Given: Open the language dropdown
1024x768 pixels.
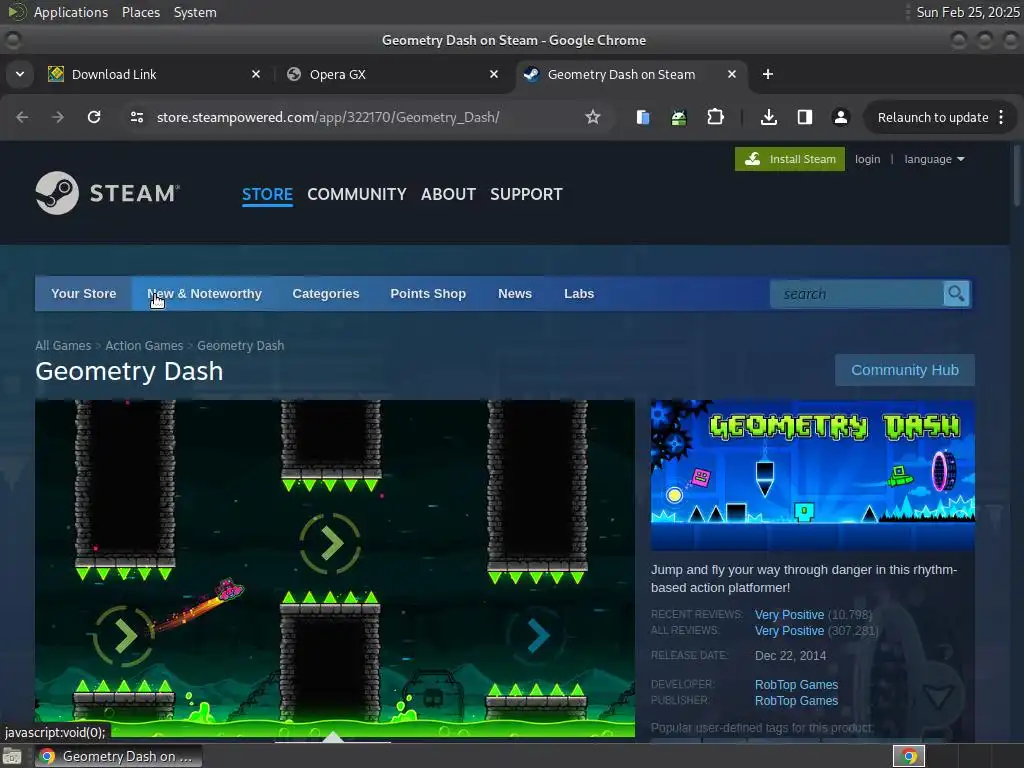Looking at the screenshot, I should [934, 159].
